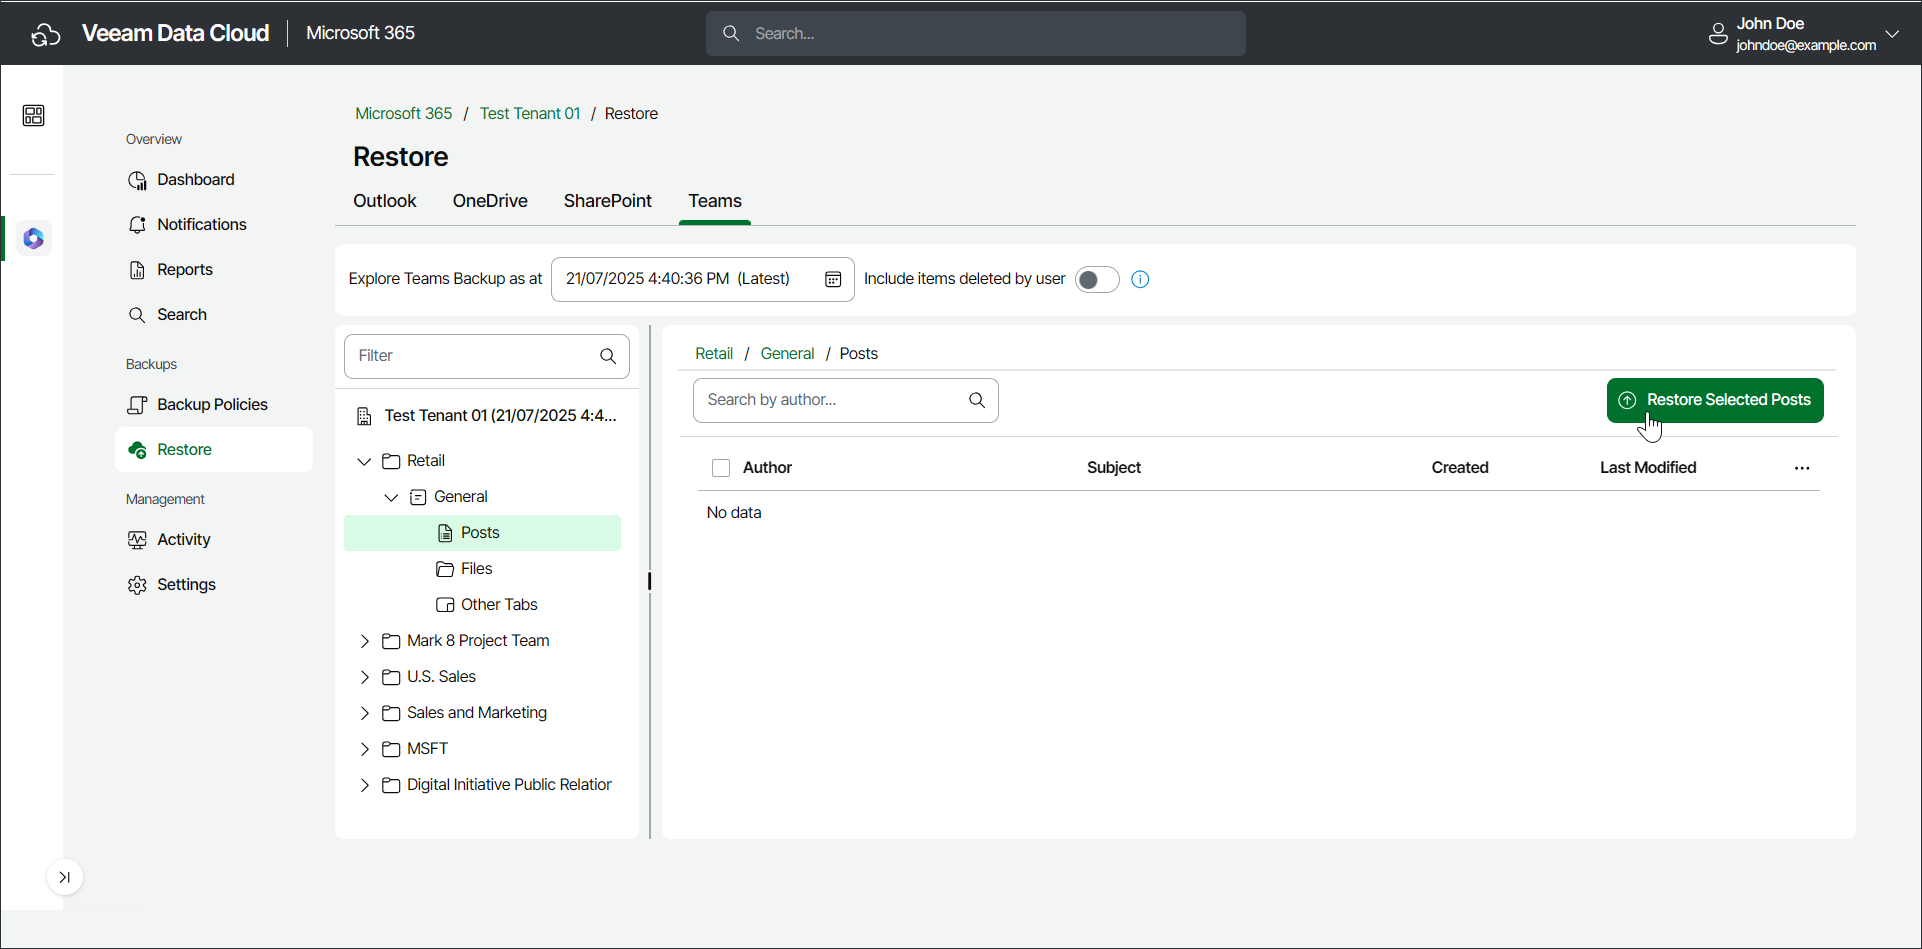Viewport: 1922px width, 949px height.
Task: Click the Veeam Data Cloud logo icon
Action: (x=45, y=34)
